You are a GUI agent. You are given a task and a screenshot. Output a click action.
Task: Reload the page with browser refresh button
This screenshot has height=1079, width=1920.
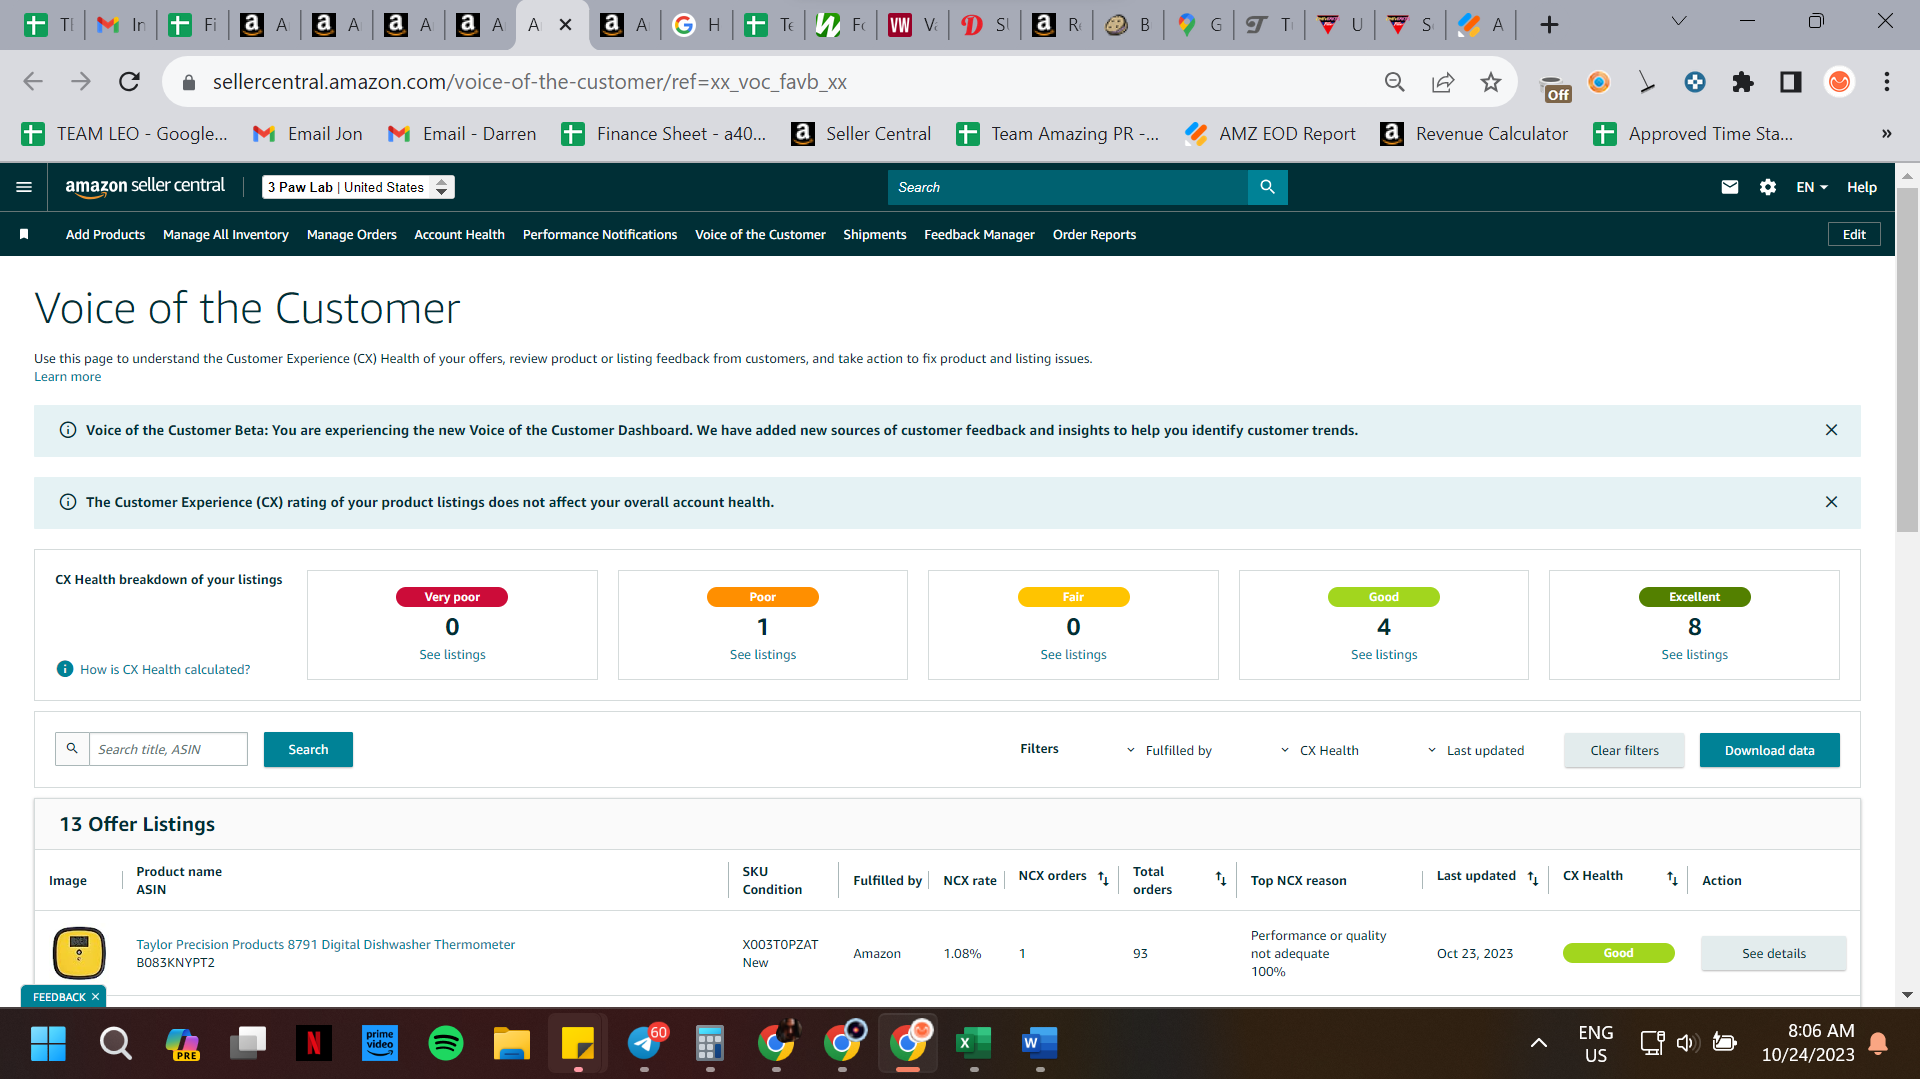point(129,82)
